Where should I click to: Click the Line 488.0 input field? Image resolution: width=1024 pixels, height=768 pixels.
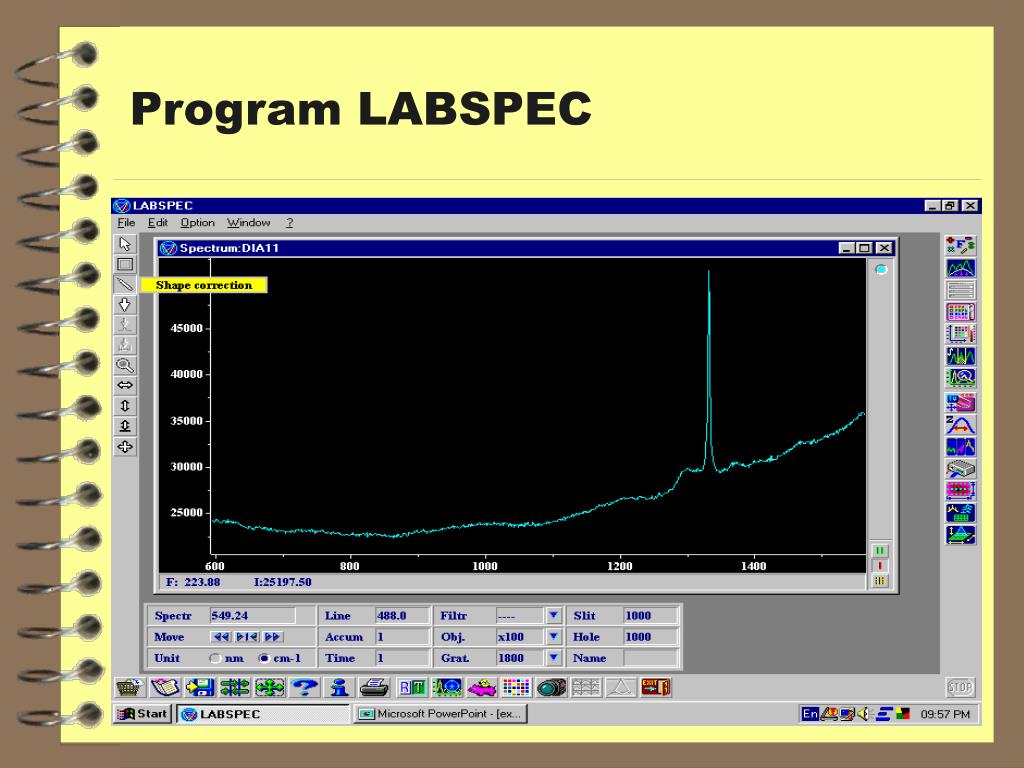point(402,615)
